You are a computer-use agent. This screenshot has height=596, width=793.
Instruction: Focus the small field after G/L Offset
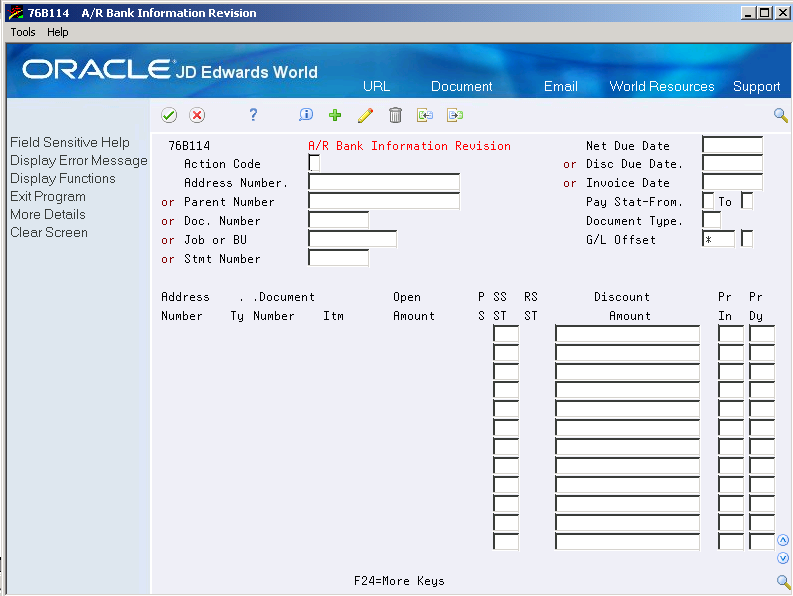pyautogui.click(x=747, y=239)
